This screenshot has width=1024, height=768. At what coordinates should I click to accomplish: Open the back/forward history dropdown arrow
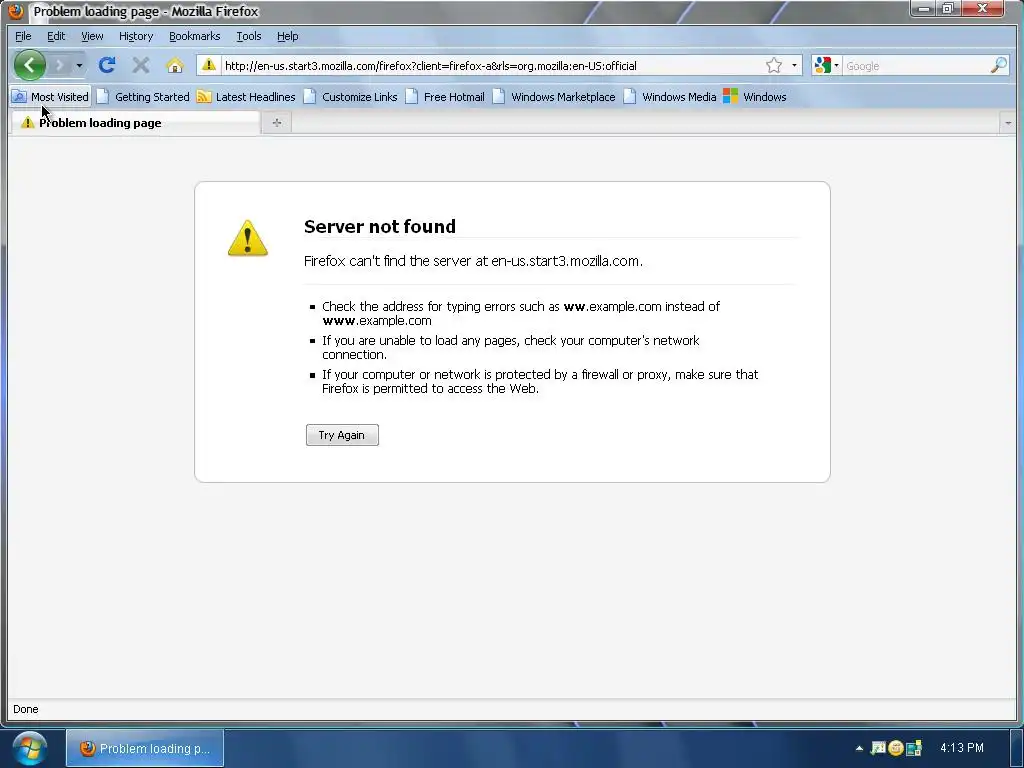(x=79, y=65)
